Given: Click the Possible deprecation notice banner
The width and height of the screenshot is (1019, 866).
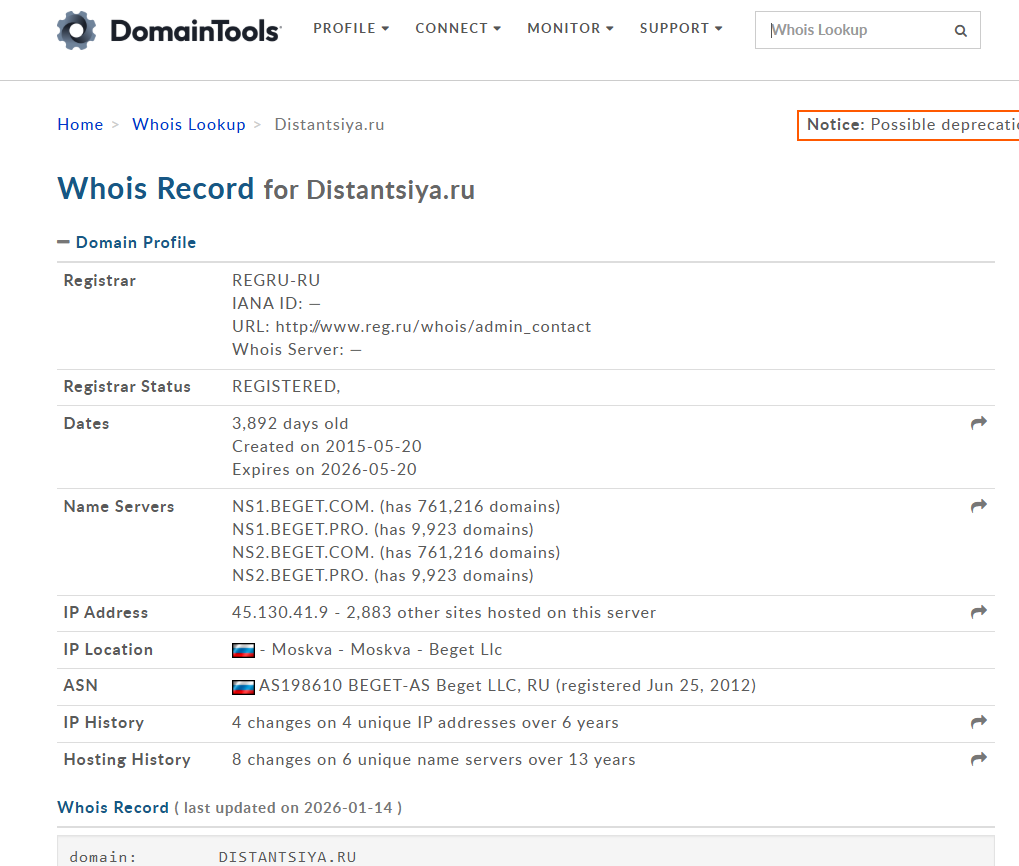Looking at the screenshot, I should pos(910,125).
